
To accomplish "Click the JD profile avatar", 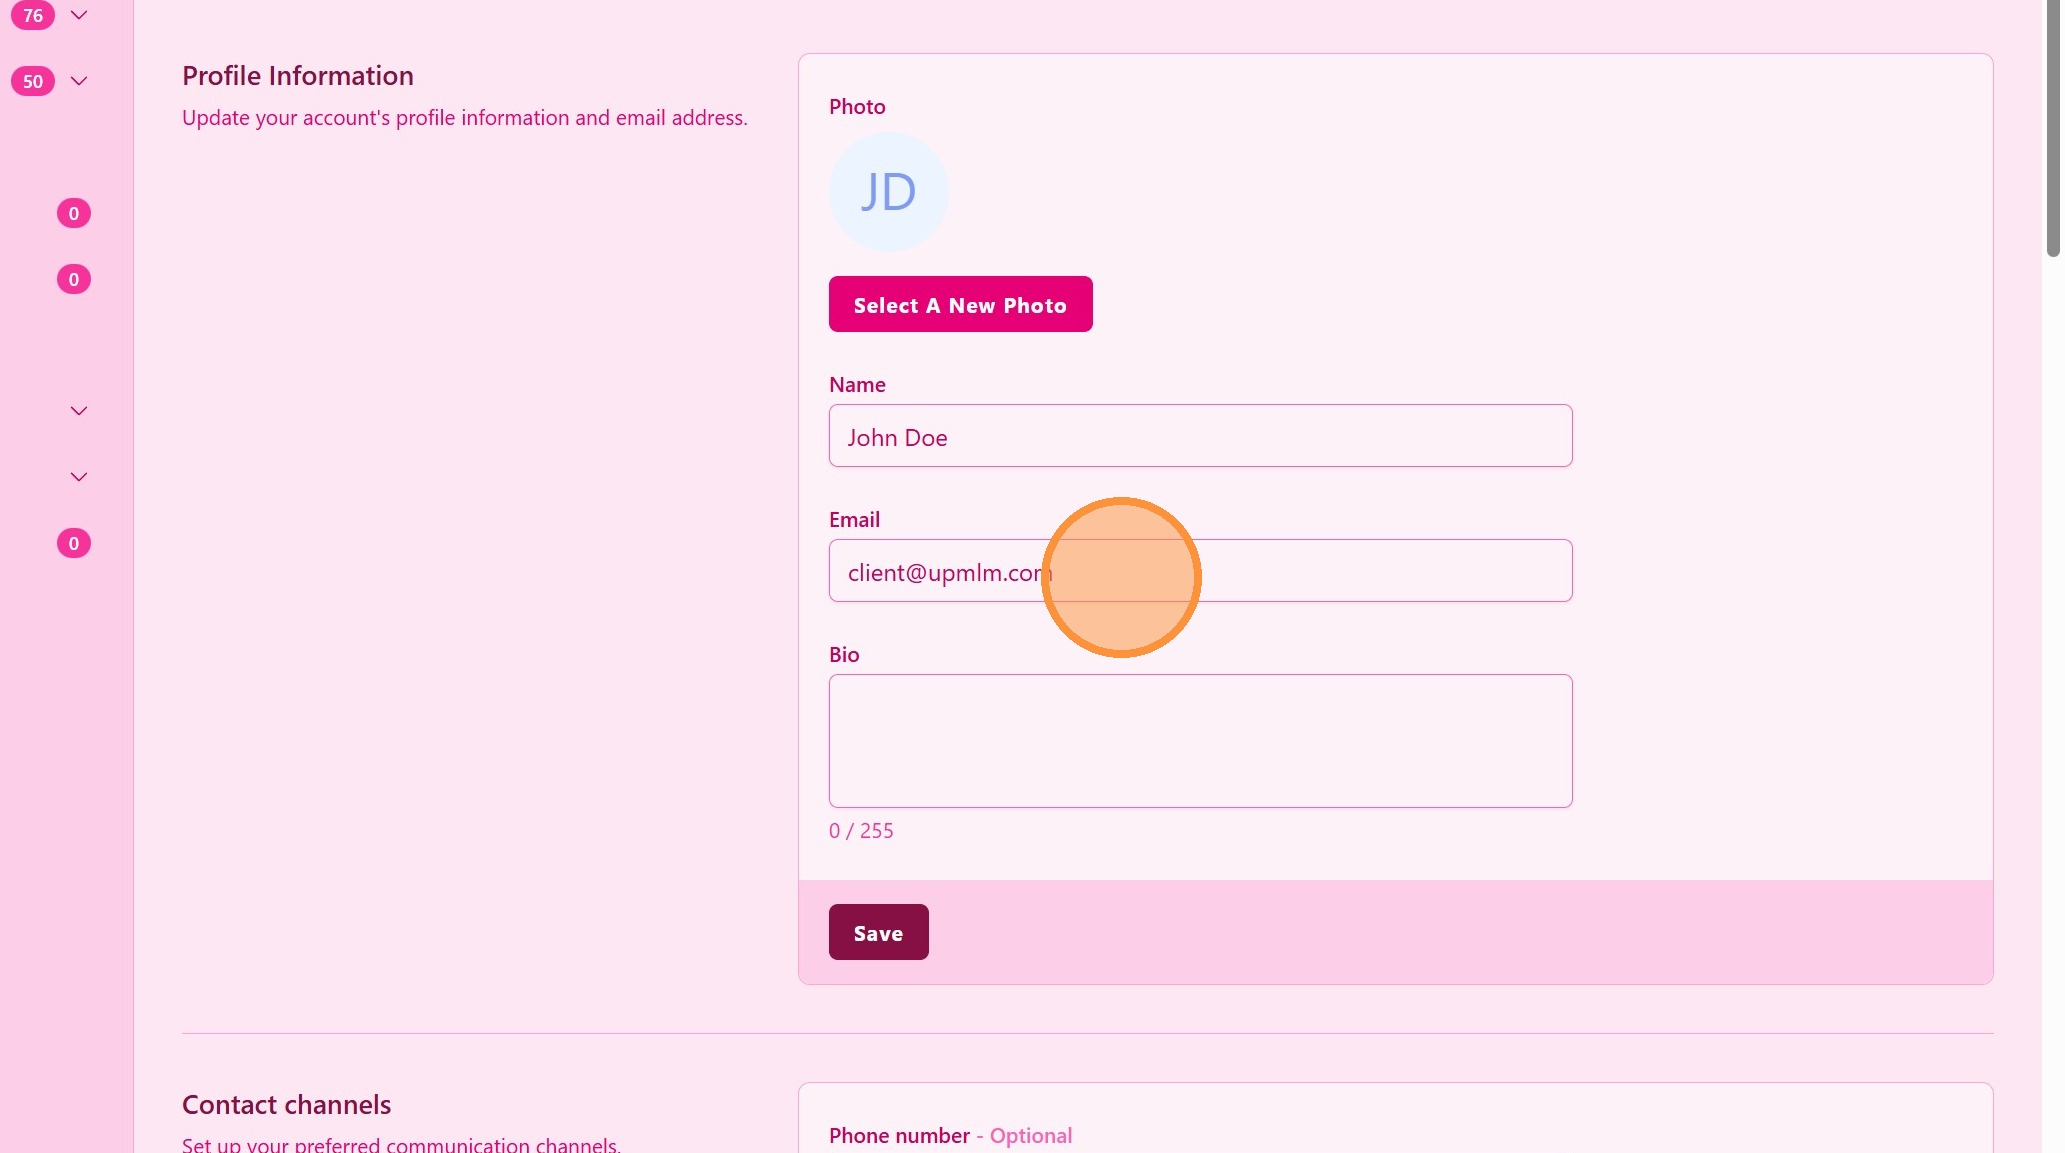I will point(888,192).
